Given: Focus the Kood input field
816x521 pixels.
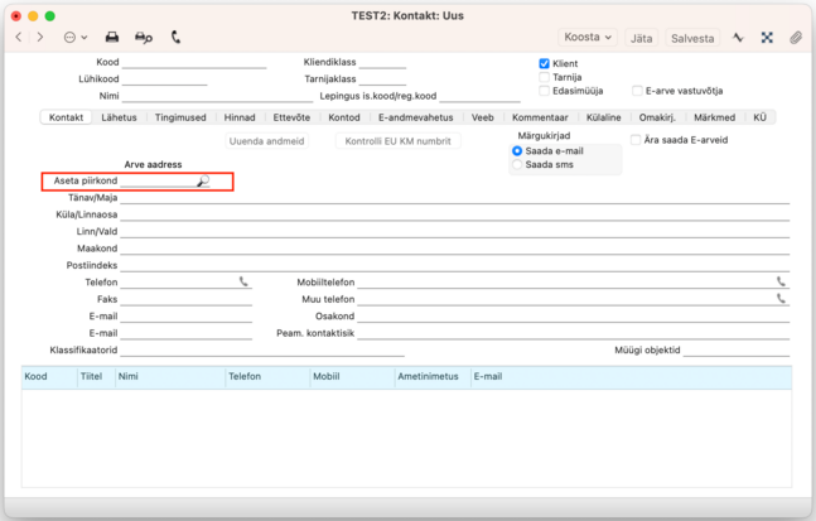Looking at the screenshot, I should pyautogui.click(x=194, y=62).
